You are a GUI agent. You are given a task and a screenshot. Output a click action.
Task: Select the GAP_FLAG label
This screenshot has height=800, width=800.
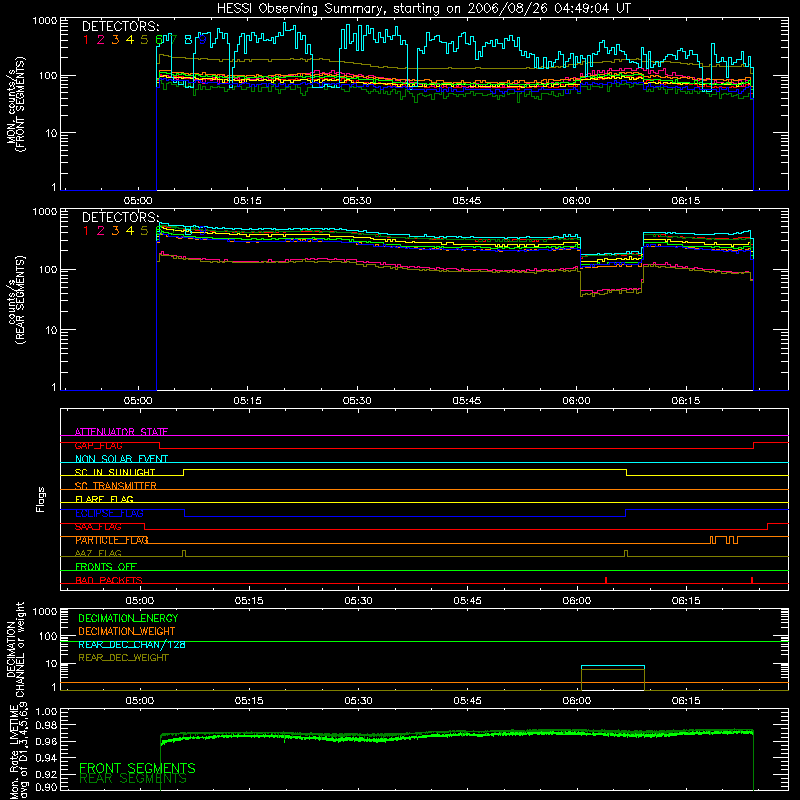click(98, 445)
